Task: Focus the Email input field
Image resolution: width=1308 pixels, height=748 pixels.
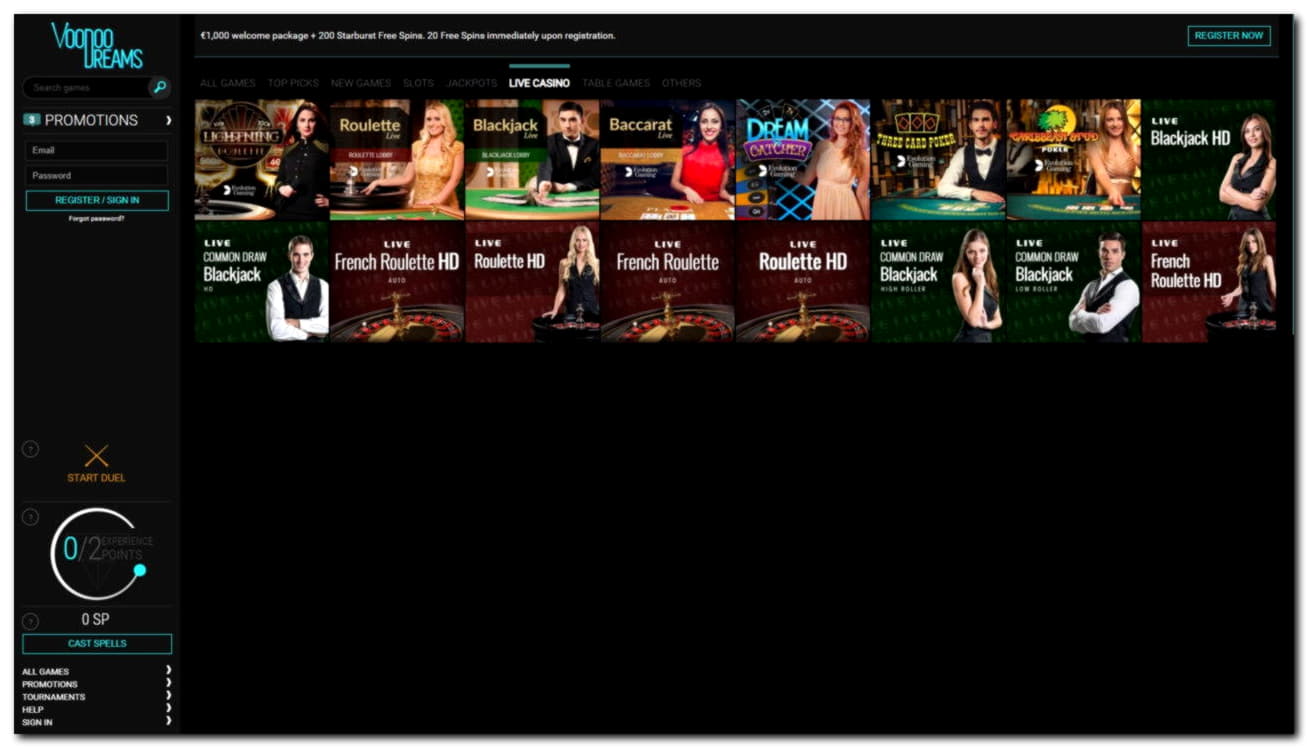Action: click(97, 151)
